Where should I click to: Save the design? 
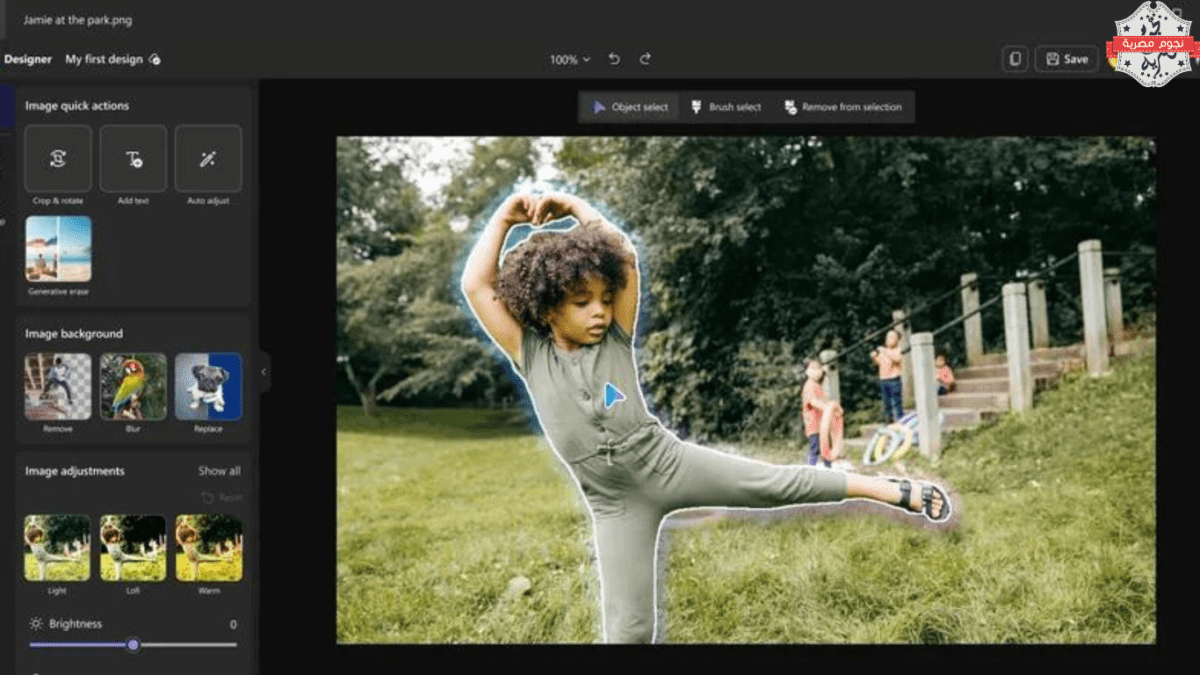(1066, 59)
